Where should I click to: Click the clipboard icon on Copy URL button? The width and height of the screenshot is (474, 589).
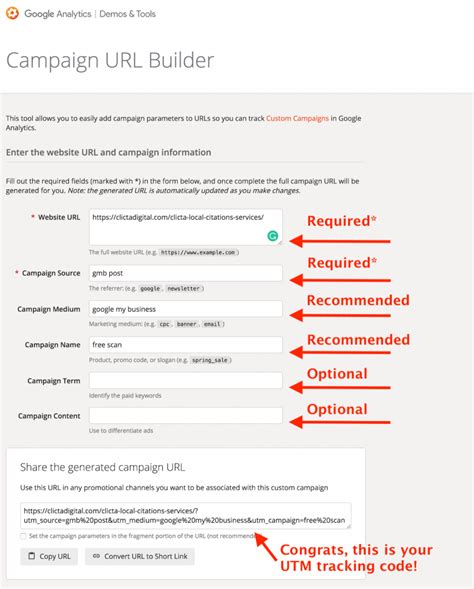[32, 556]
